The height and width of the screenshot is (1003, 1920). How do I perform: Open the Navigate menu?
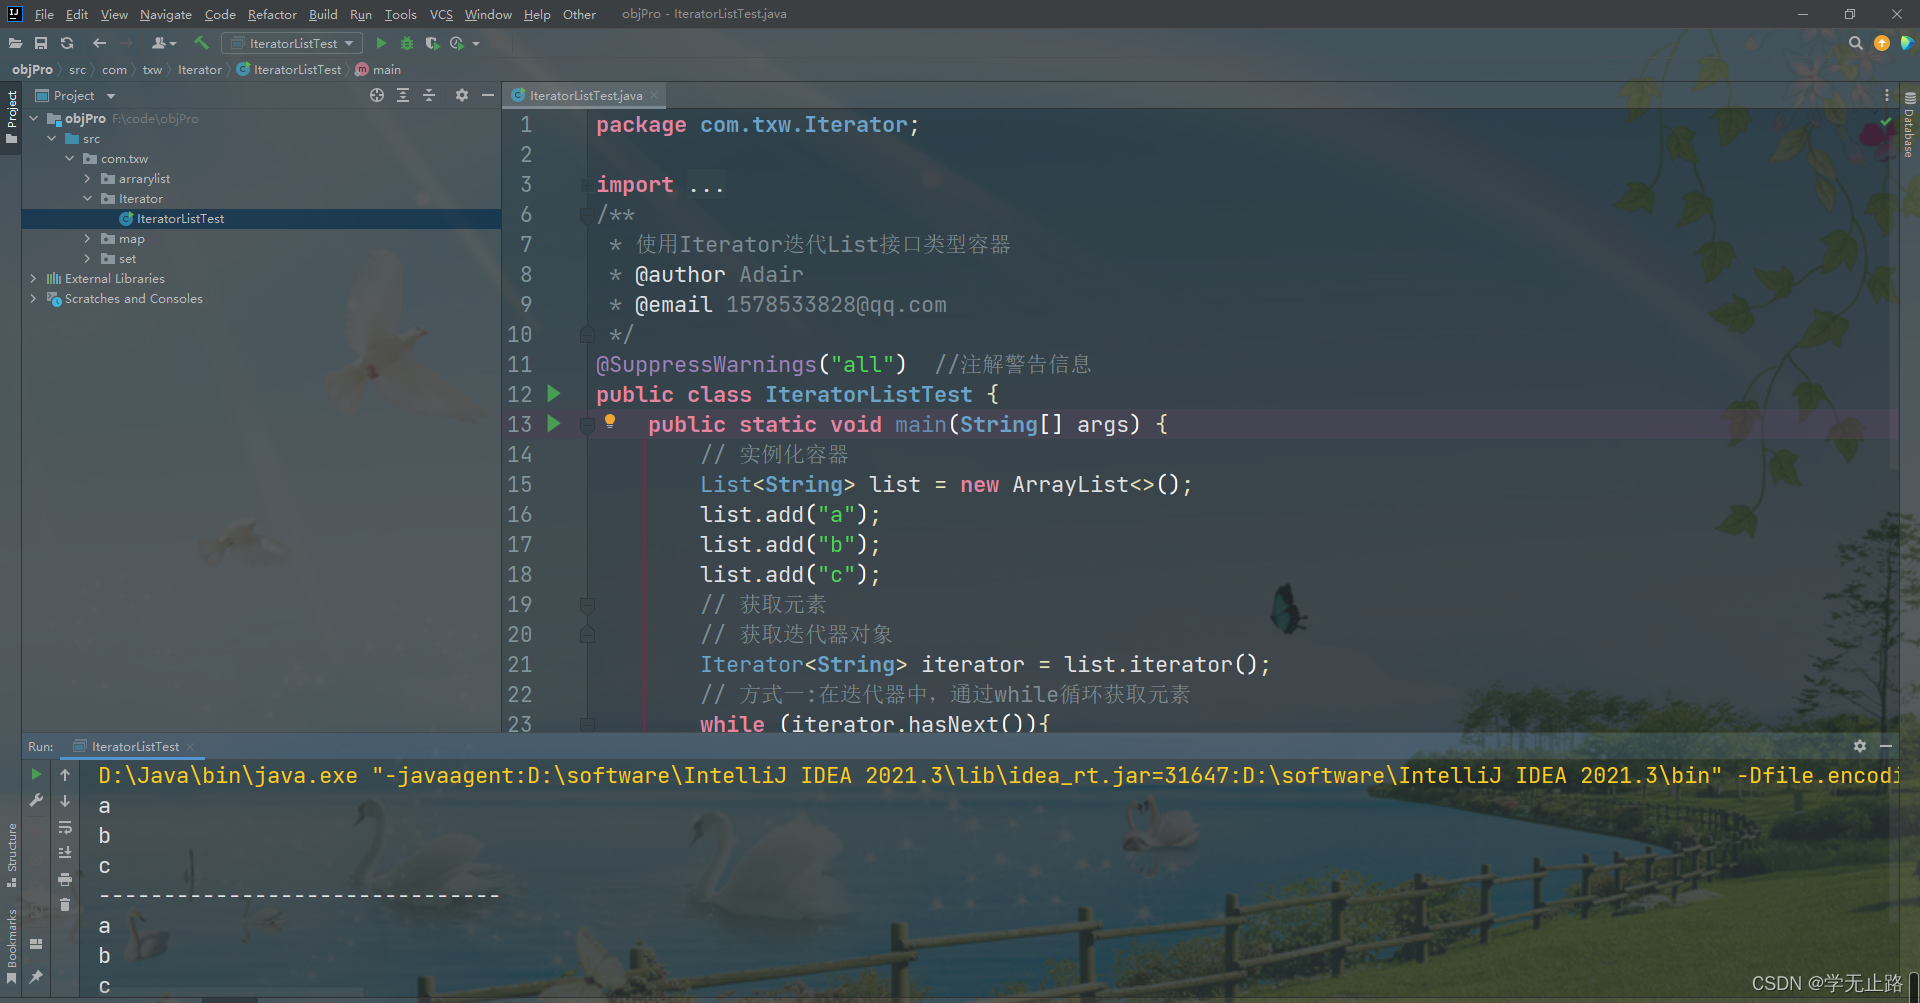click(x=165, y=14)
